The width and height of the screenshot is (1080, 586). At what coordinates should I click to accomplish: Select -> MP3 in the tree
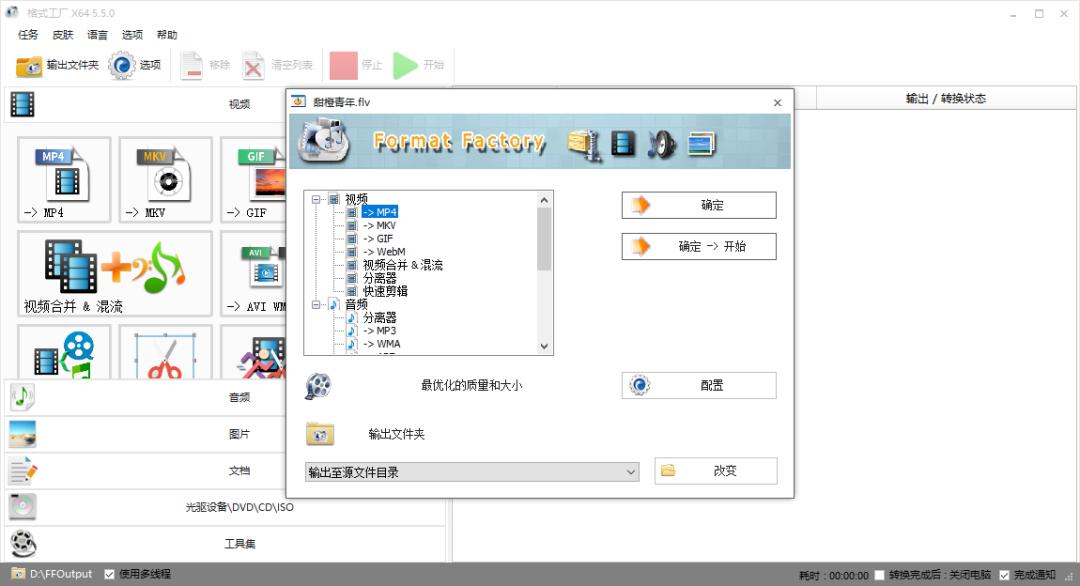pos(380,331)
